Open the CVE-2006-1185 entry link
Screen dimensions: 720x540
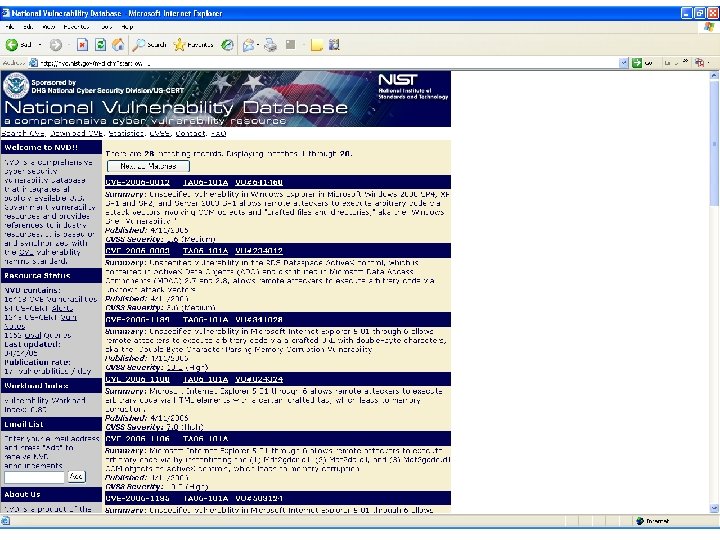click(137, 498)
